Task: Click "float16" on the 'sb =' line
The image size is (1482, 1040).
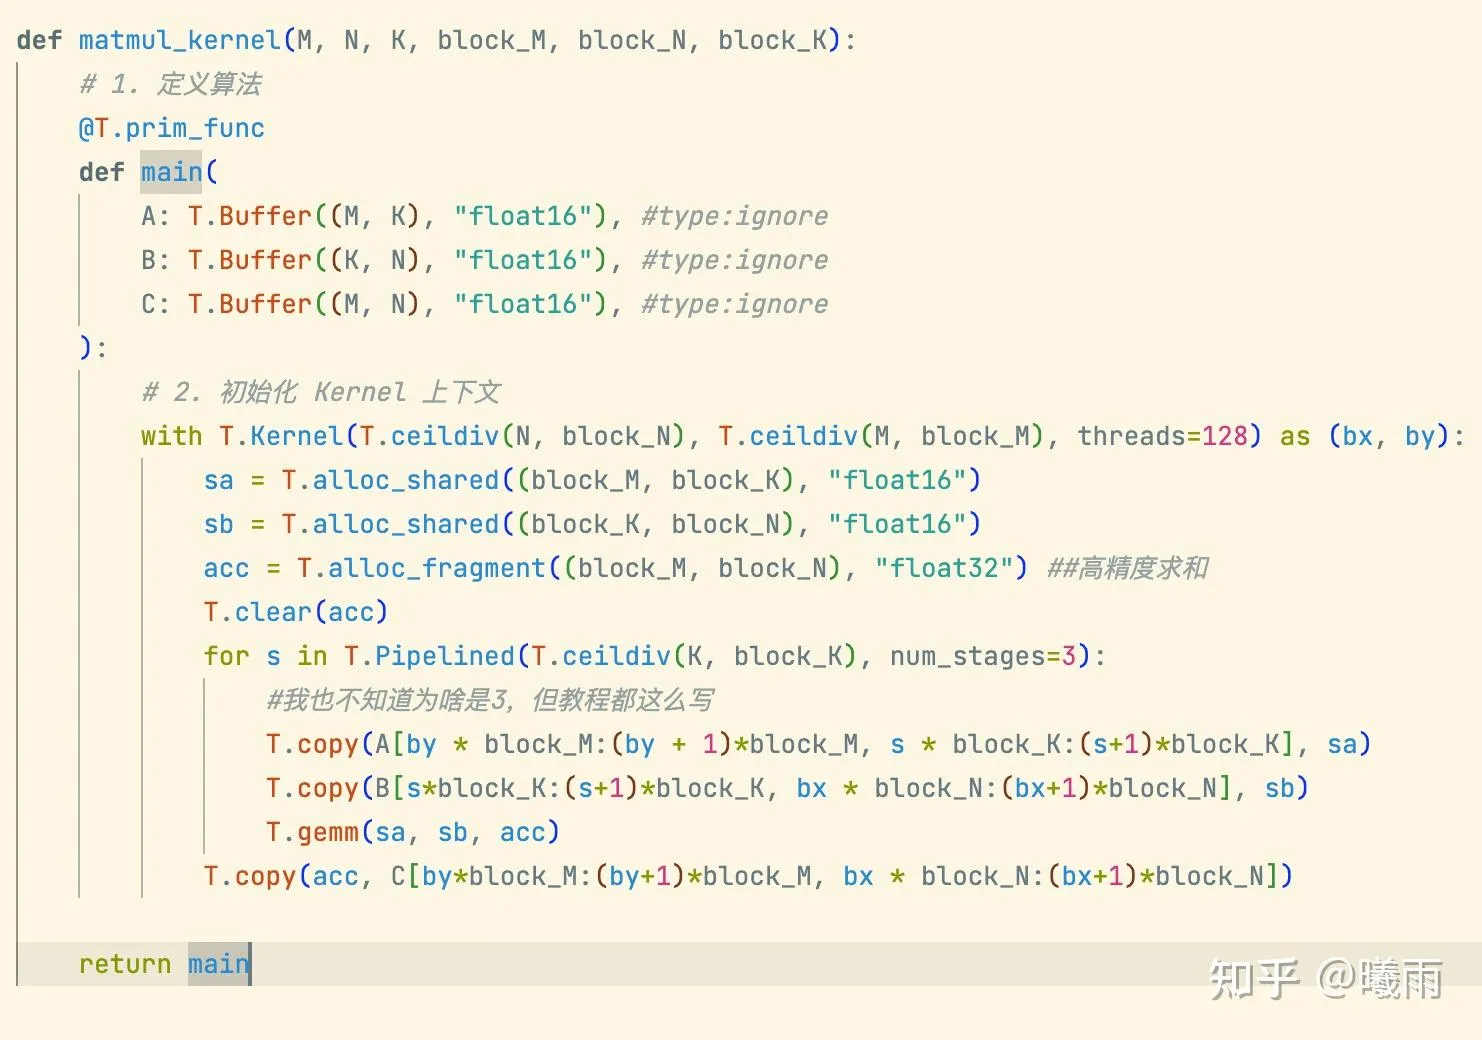Action: point(897,524)
